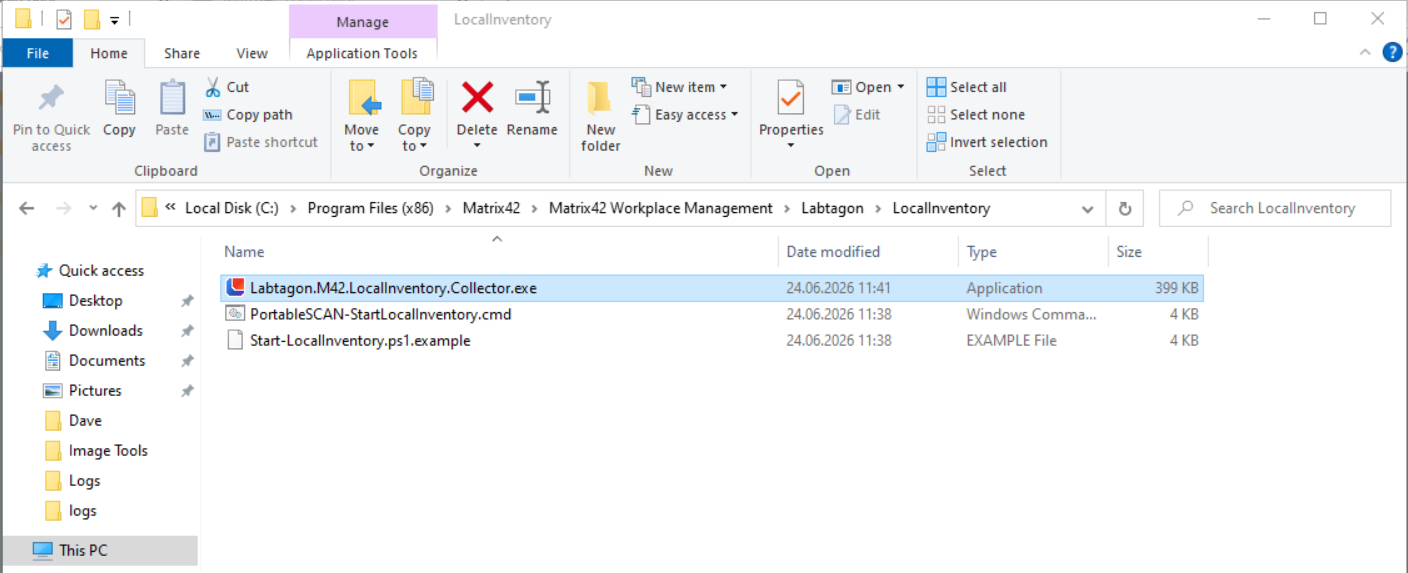This screenshot has height=573, width=1408.
Task: Sort by the Name column header
Action: click(x=497, y=252)
